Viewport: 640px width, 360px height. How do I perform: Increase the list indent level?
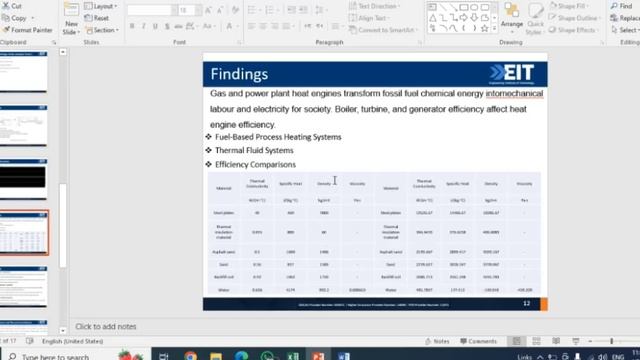click(303, 10)
